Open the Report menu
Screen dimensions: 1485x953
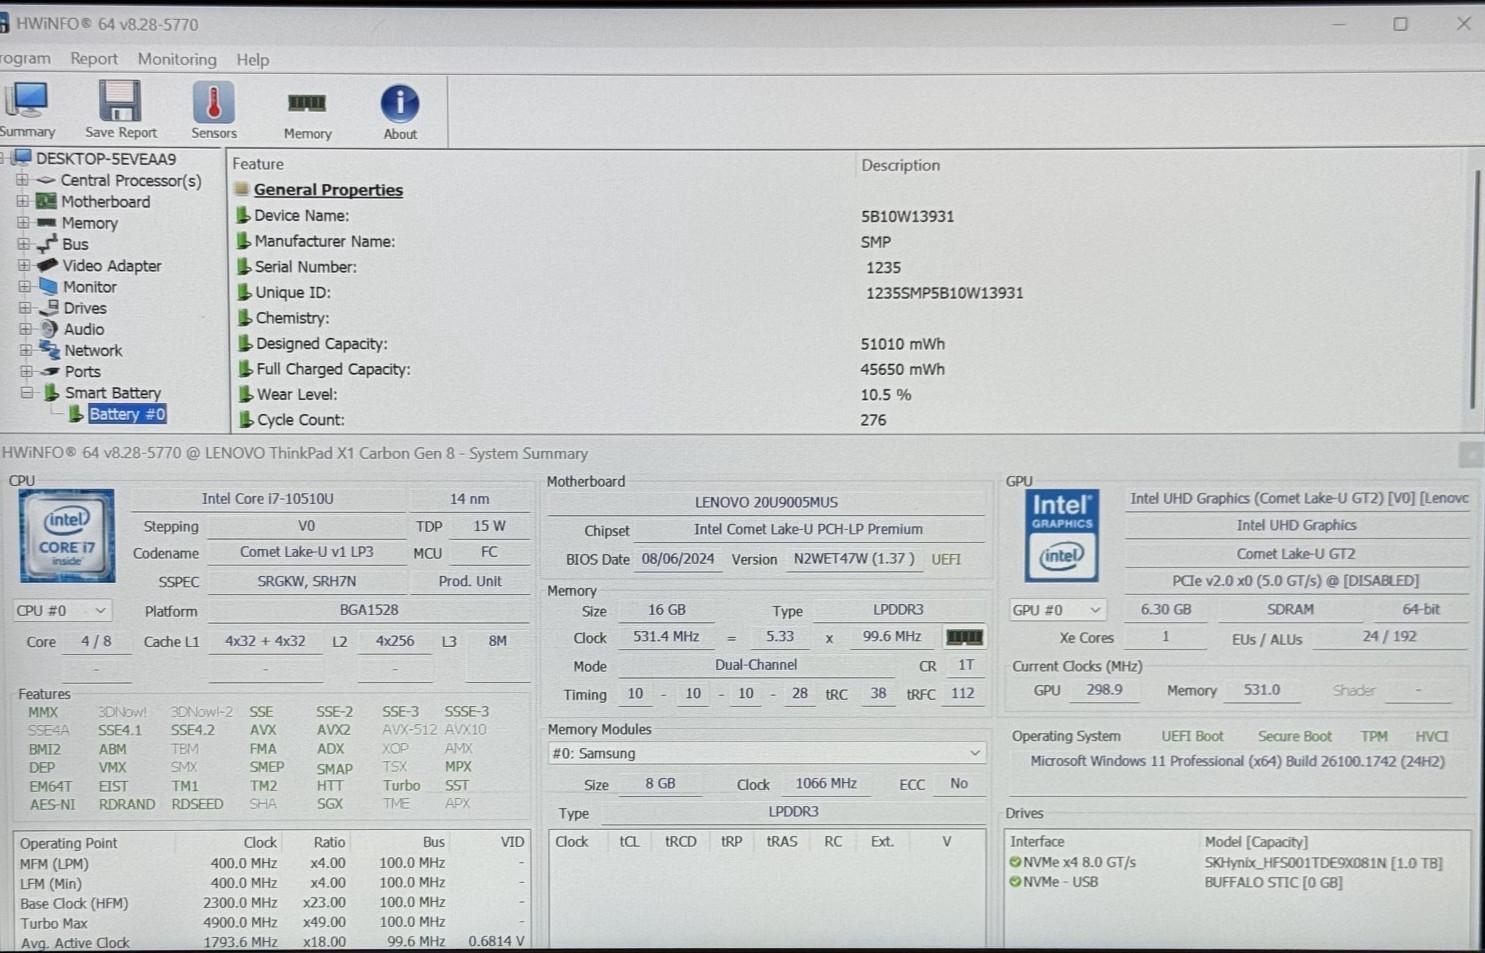(94, 59)
